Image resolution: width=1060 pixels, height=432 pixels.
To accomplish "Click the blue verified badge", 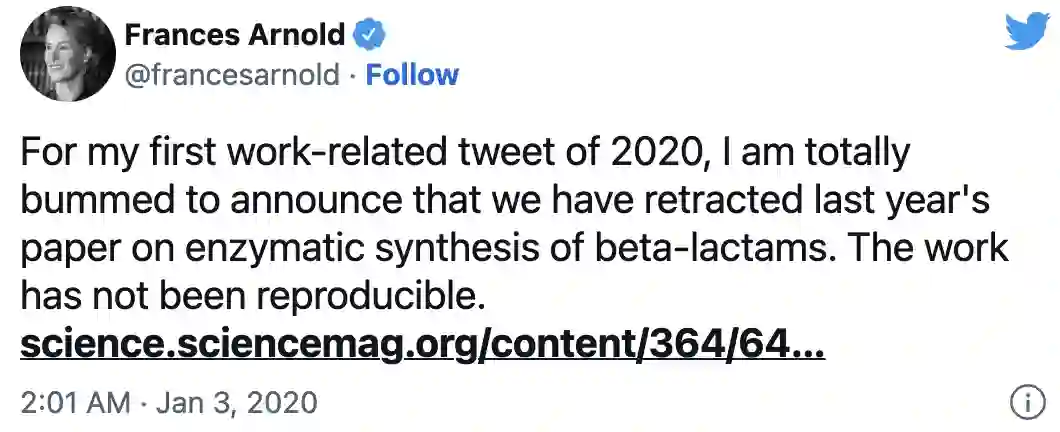I will click(x=371, y=36).
